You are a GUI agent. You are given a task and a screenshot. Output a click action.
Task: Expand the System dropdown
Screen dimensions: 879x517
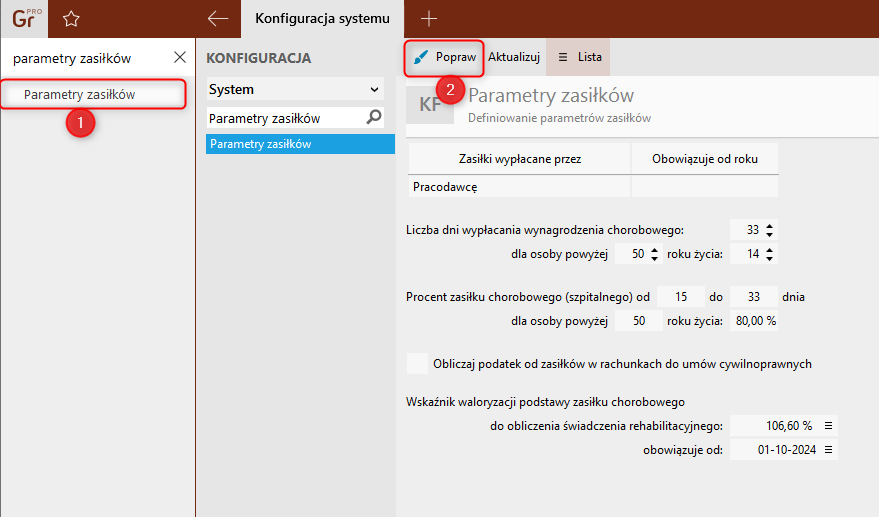click(295, 89)
